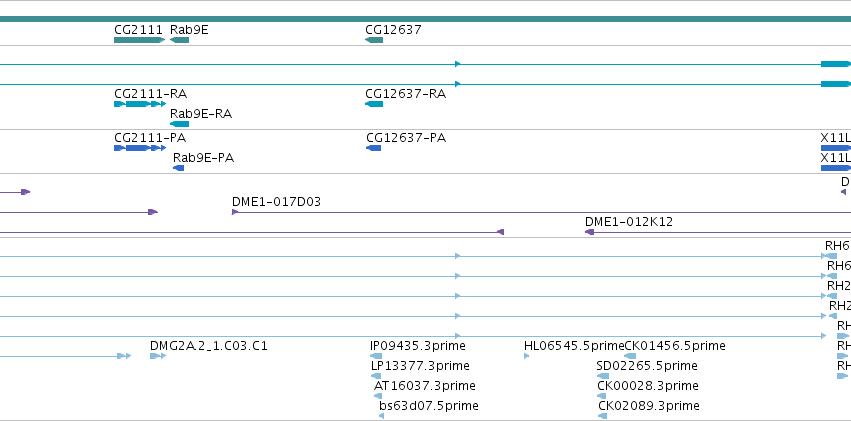851x421 pixels.
Task: Click the teal chromosome bar at top
Action: tap(426, 19)
